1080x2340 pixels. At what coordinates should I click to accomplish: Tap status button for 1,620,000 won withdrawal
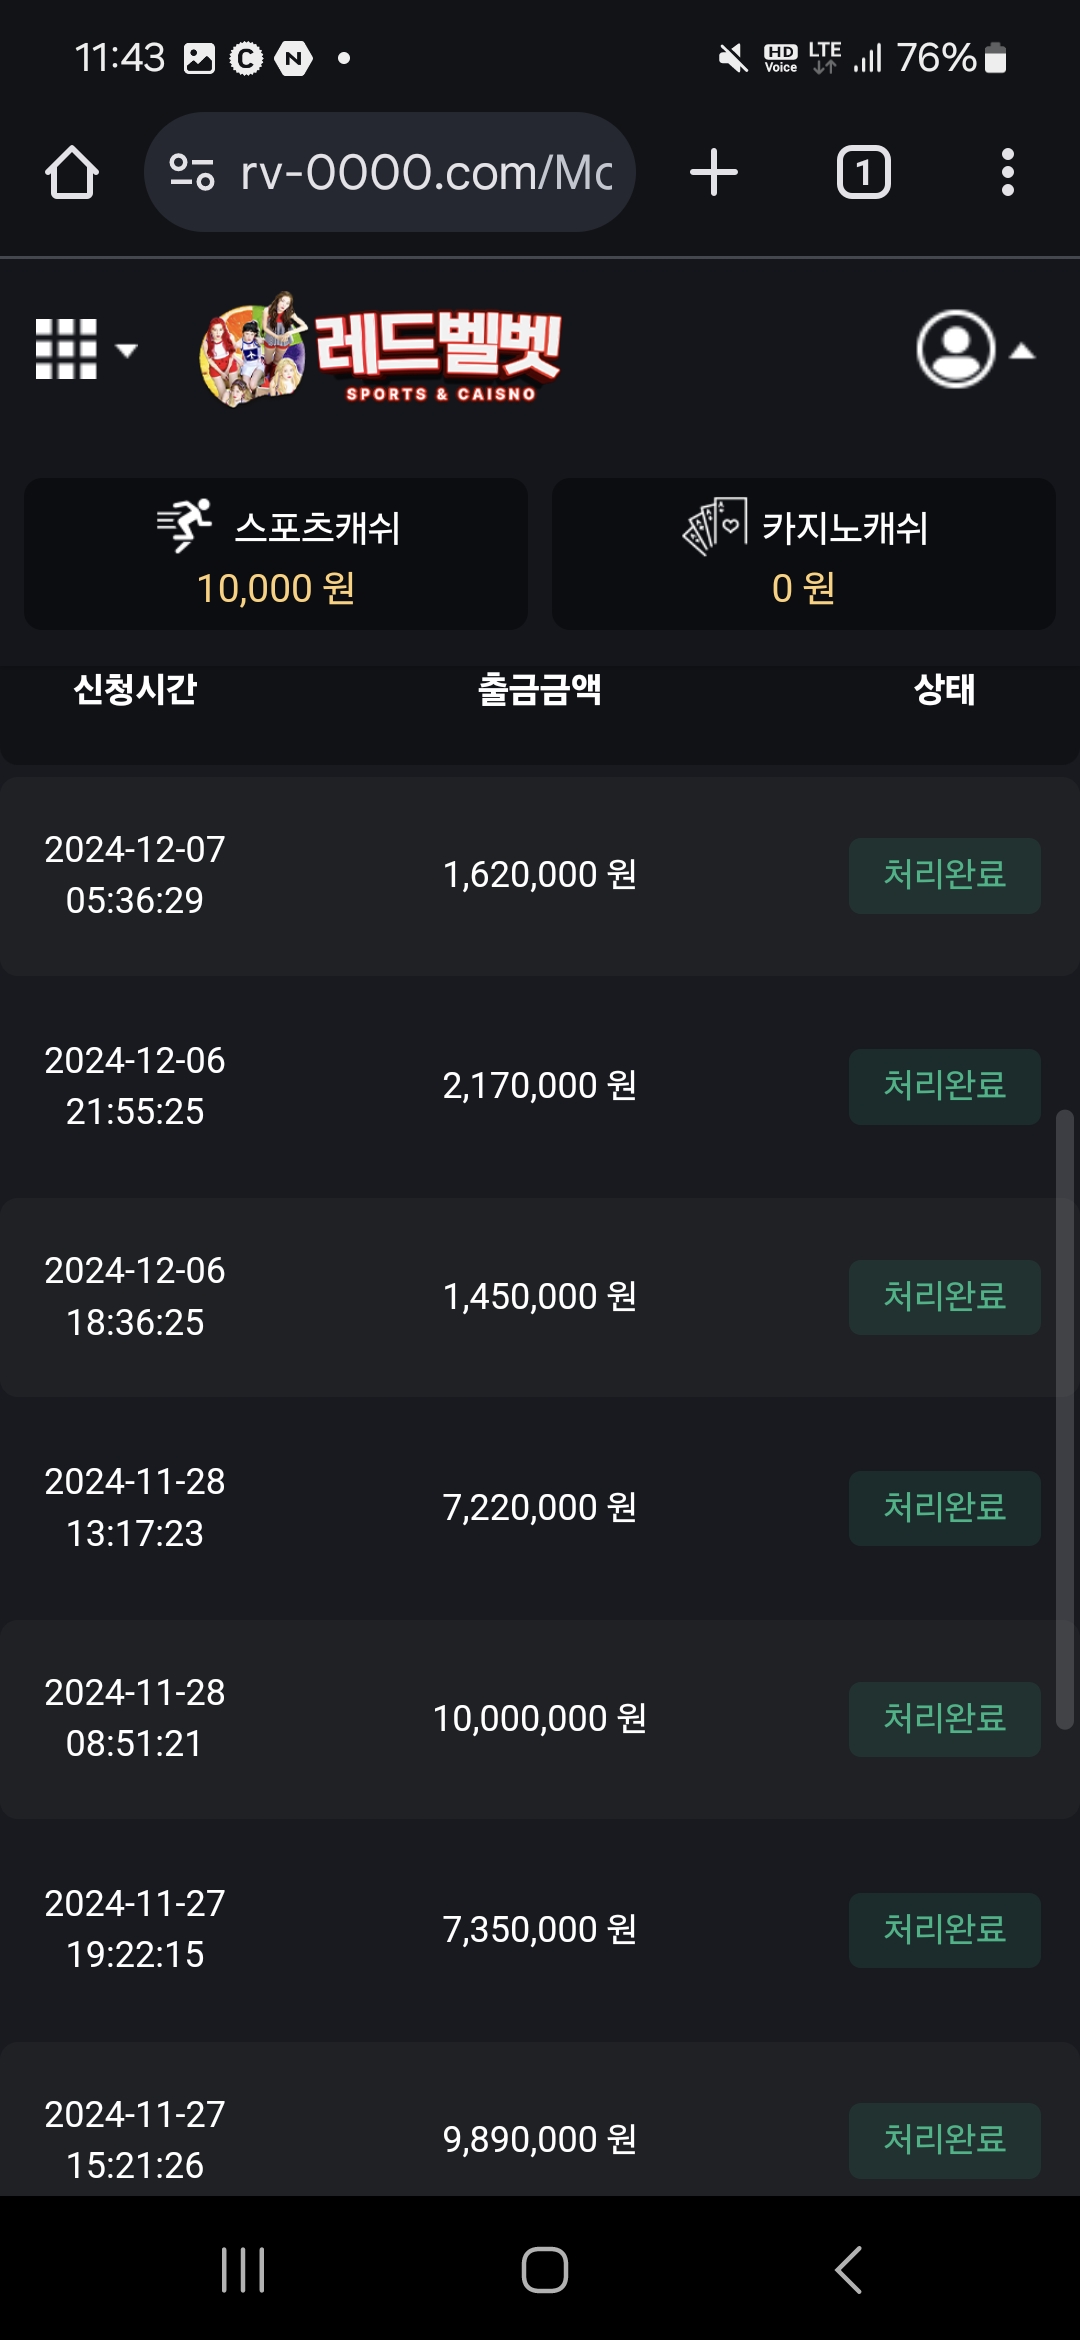[944, 875]
